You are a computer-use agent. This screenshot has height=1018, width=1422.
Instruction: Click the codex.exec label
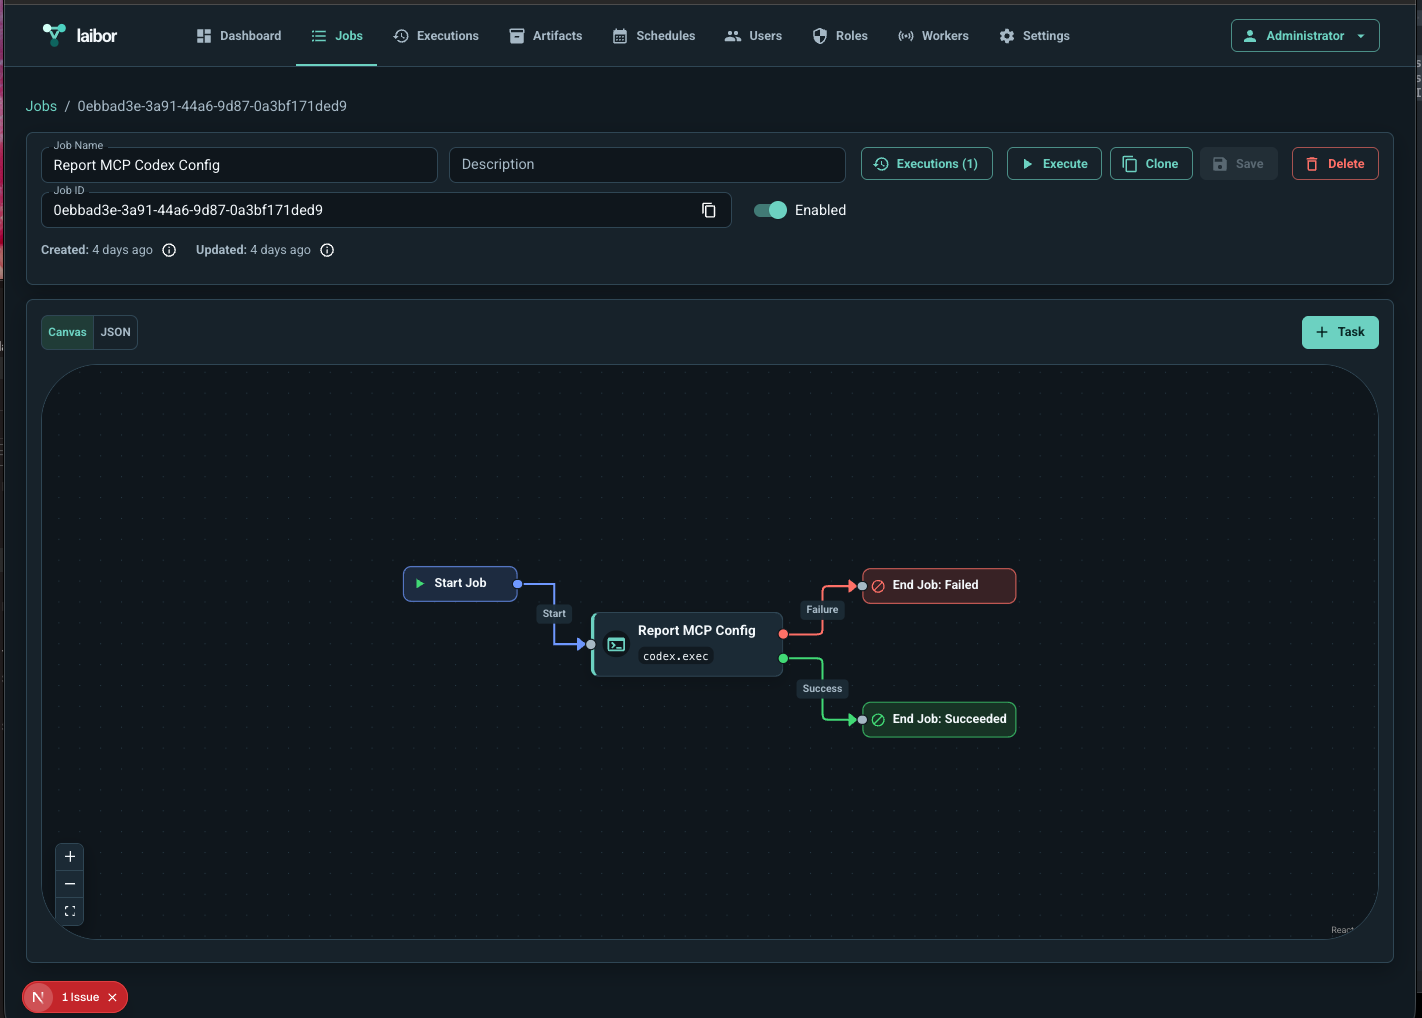click(676, 656)
